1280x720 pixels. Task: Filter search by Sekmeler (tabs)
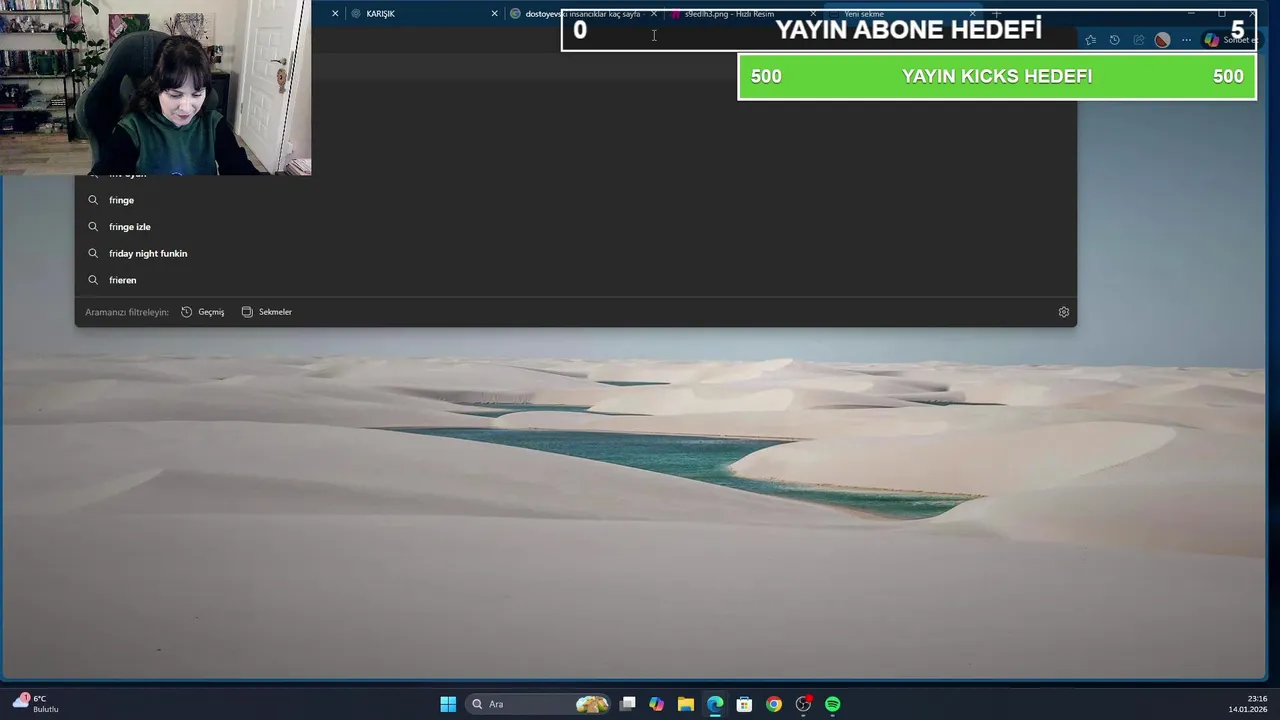[267, 312]
